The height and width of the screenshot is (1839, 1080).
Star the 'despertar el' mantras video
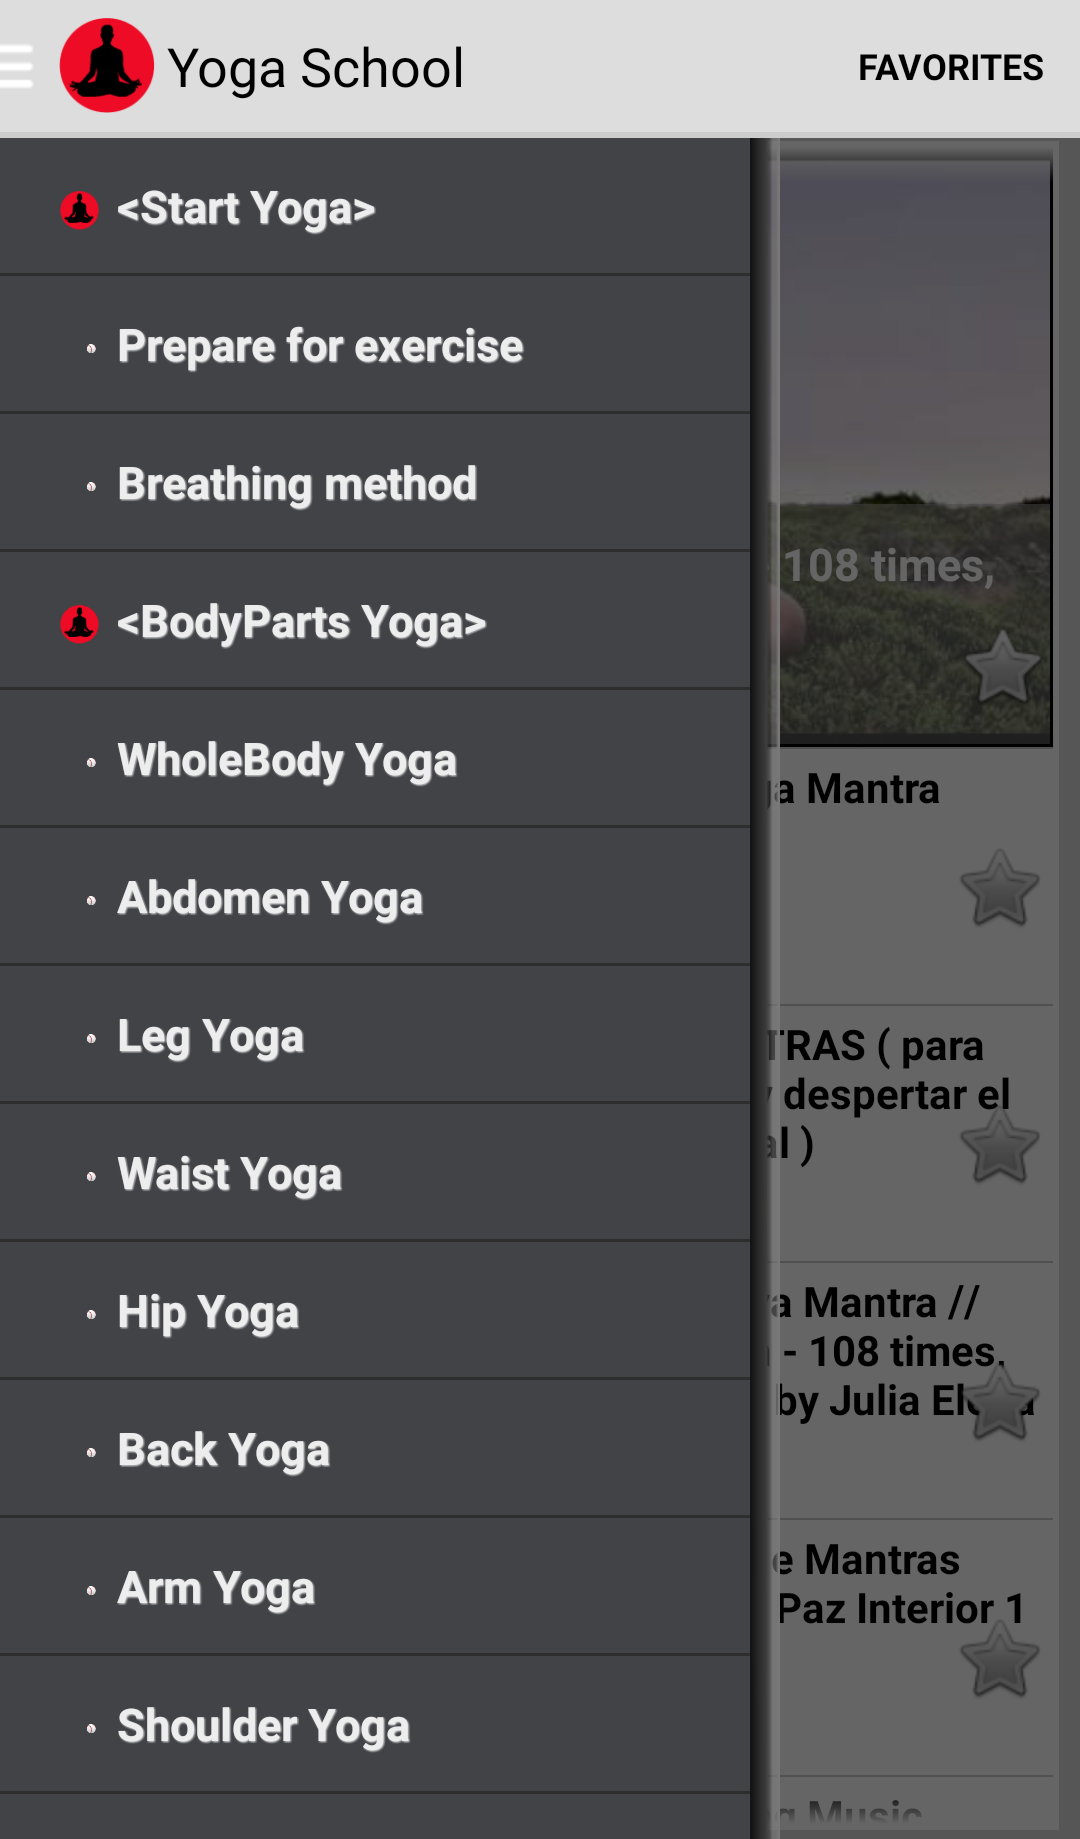[999, 1147]
